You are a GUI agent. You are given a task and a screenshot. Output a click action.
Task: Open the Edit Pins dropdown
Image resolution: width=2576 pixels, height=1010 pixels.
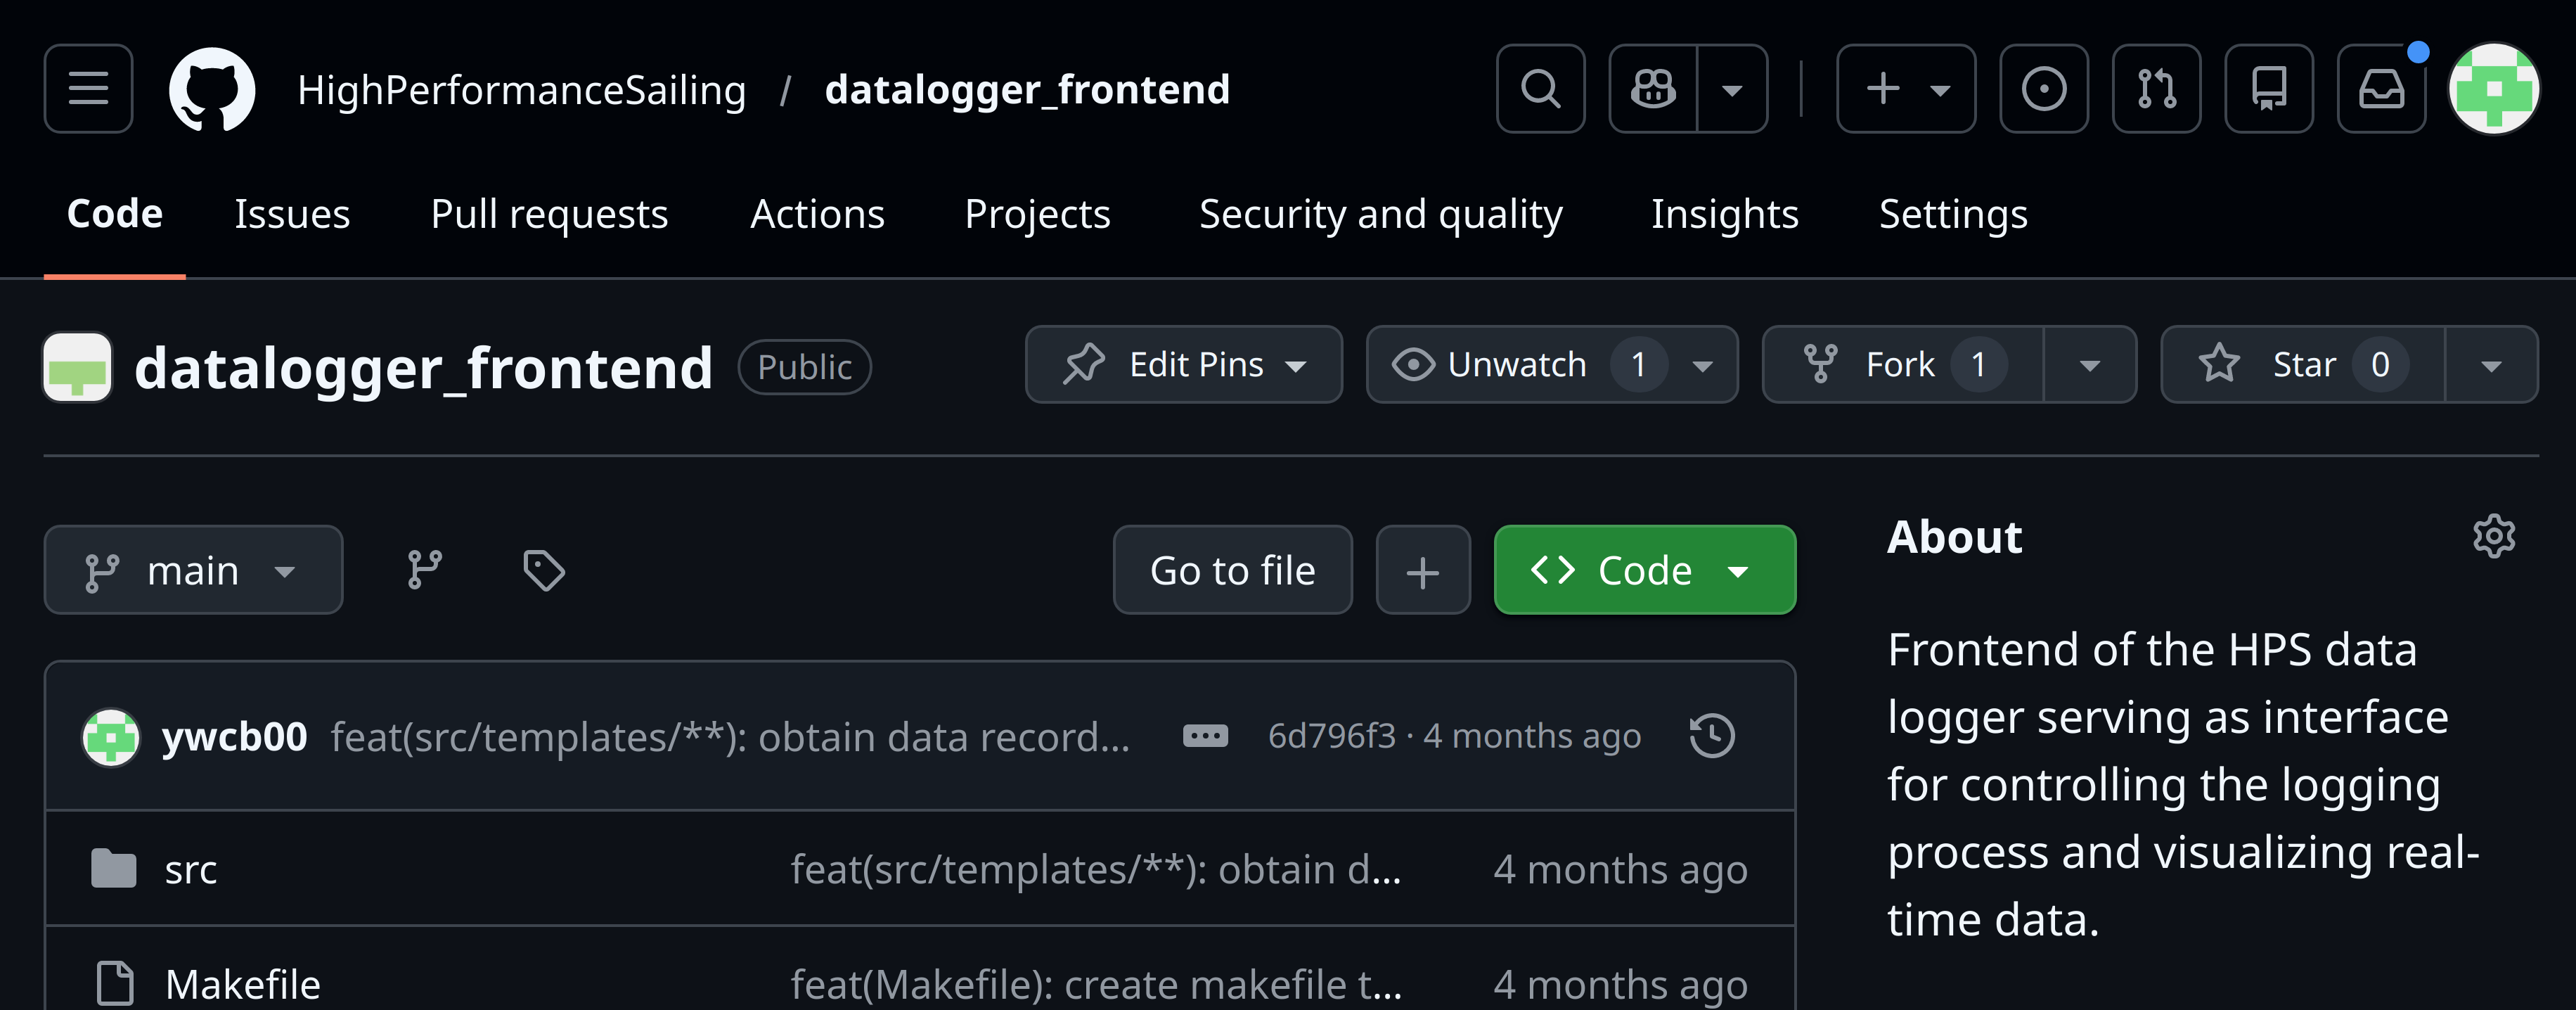pyautogui.click(x=1183, y=364)
